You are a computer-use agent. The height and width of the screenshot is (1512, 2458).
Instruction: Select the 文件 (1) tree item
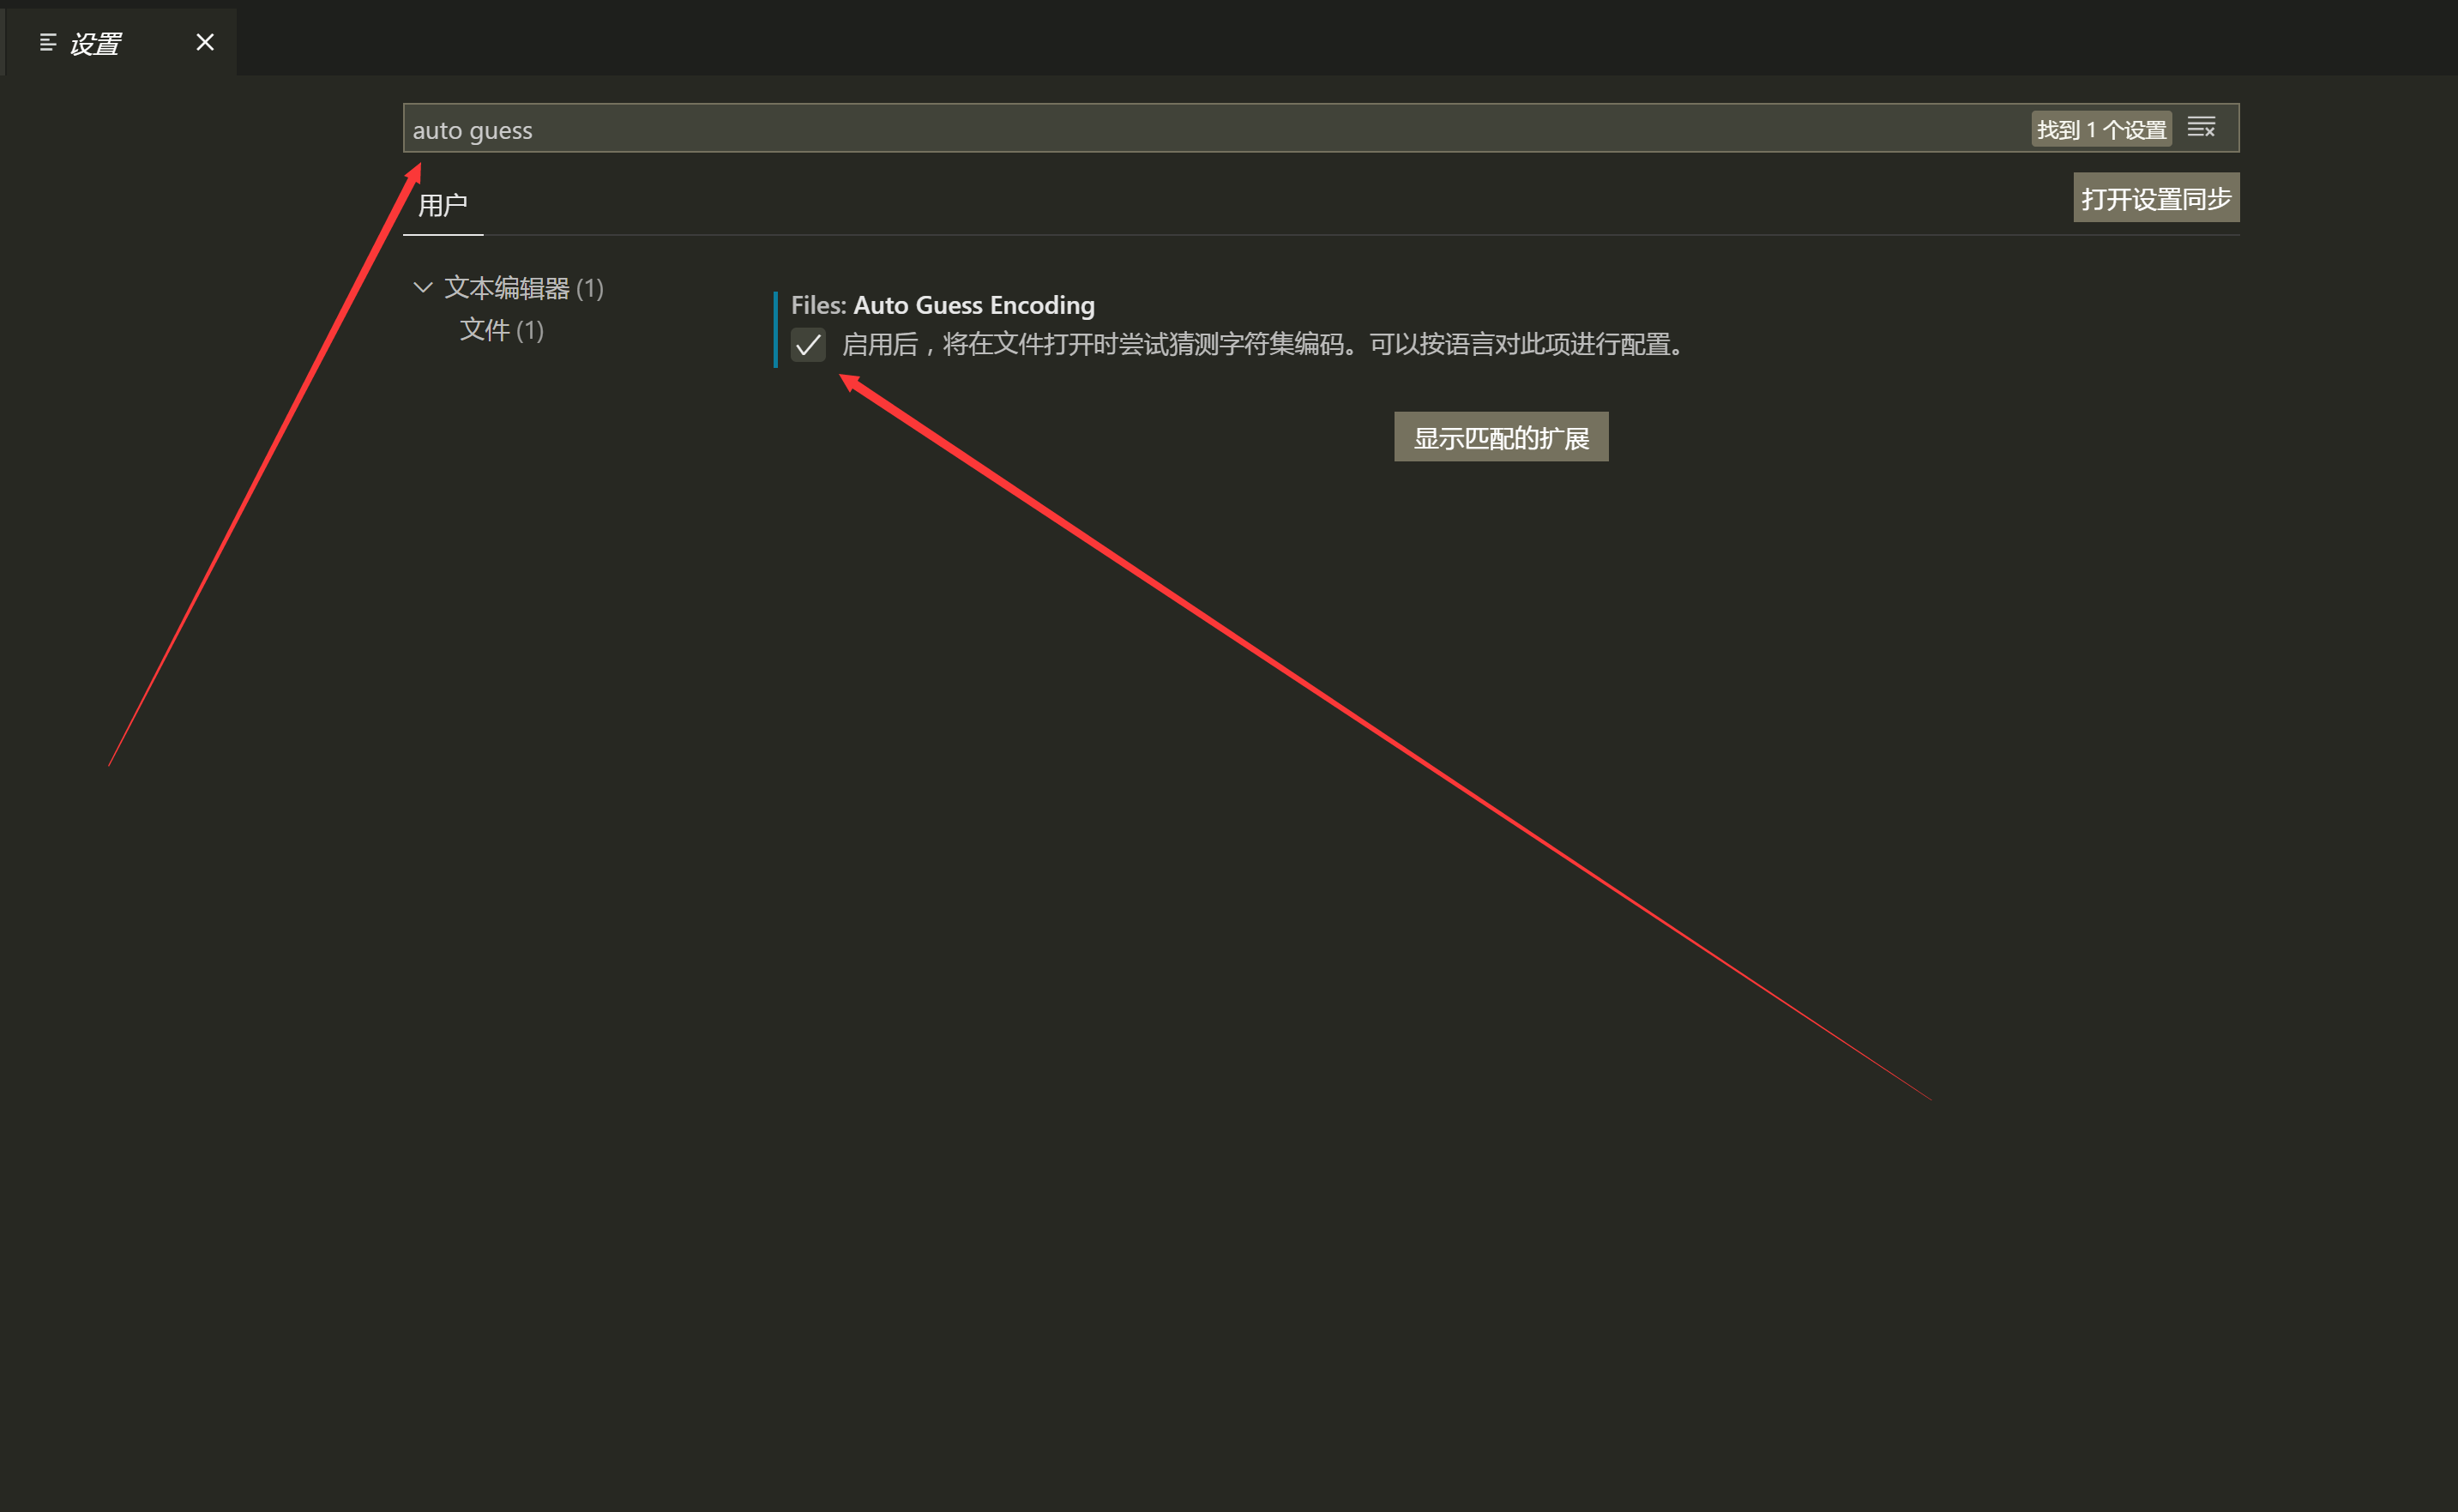[x=501, y=330]
